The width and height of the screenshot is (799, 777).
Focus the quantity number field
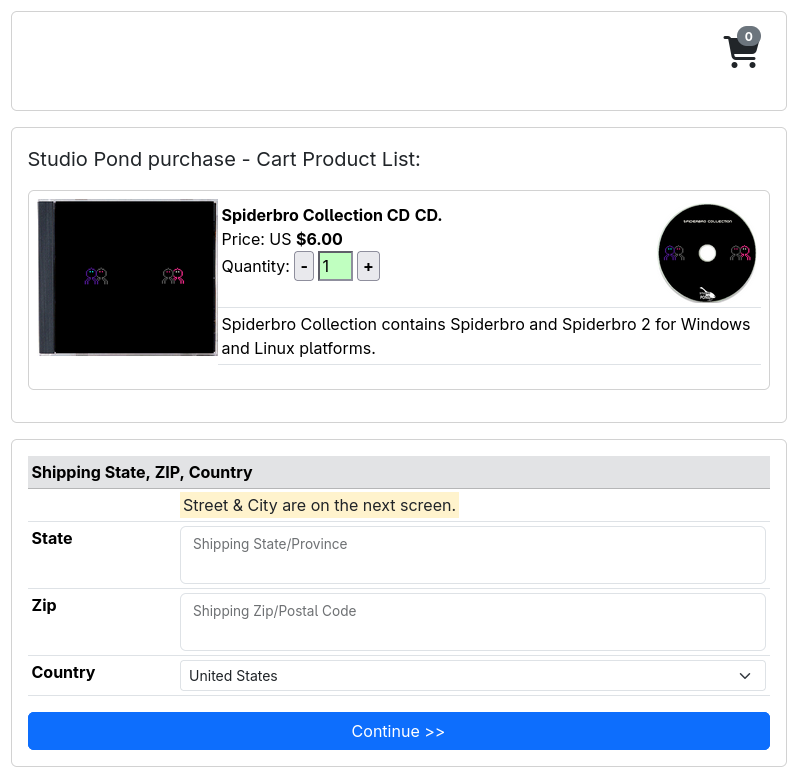click(x=335, y=267)
